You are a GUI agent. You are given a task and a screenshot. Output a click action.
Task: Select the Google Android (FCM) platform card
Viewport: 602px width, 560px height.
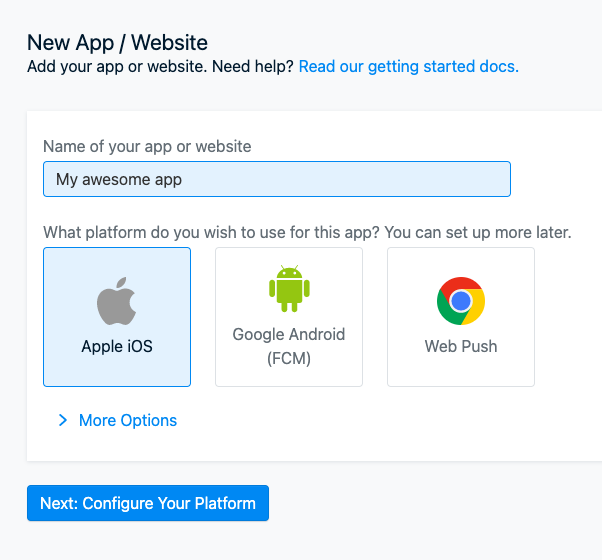[x=289, y=317]
